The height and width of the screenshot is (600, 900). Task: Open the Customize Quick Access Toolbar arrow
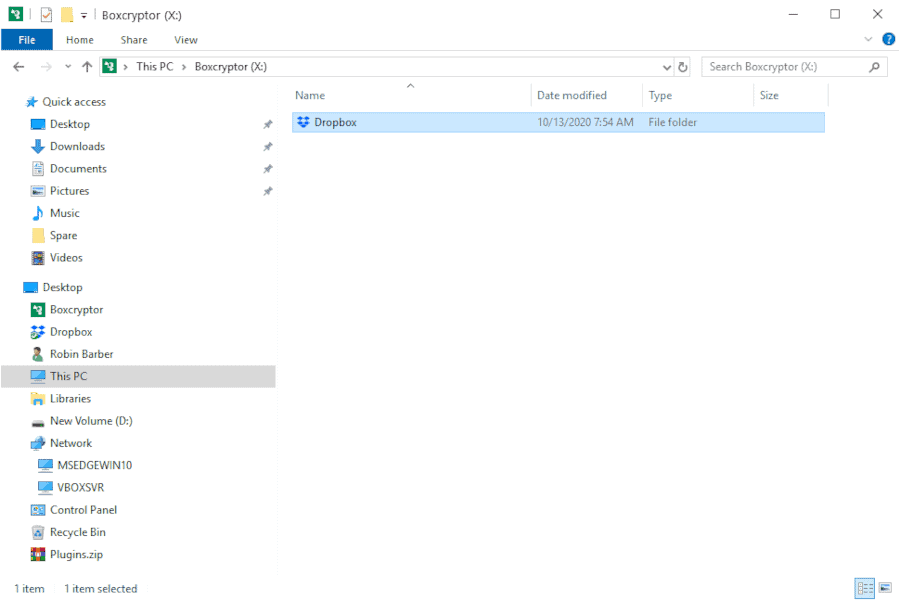coord(83,14)
